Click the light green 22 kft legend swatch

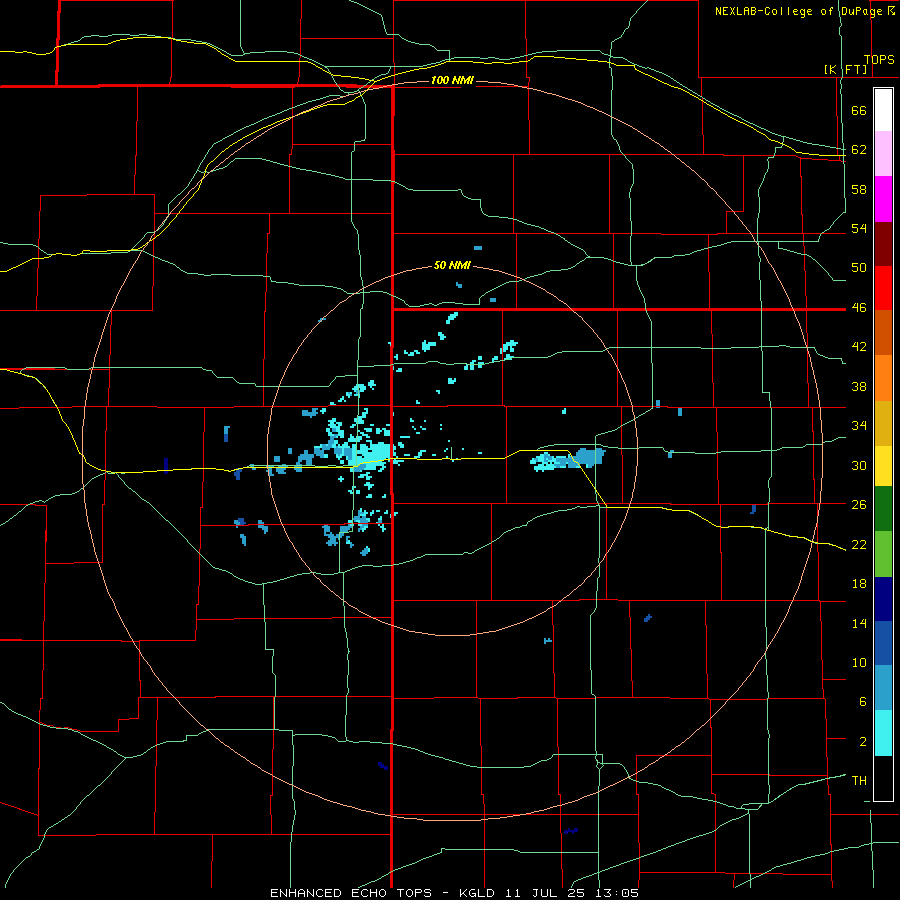pyautogui.click(x=883, y=554)
